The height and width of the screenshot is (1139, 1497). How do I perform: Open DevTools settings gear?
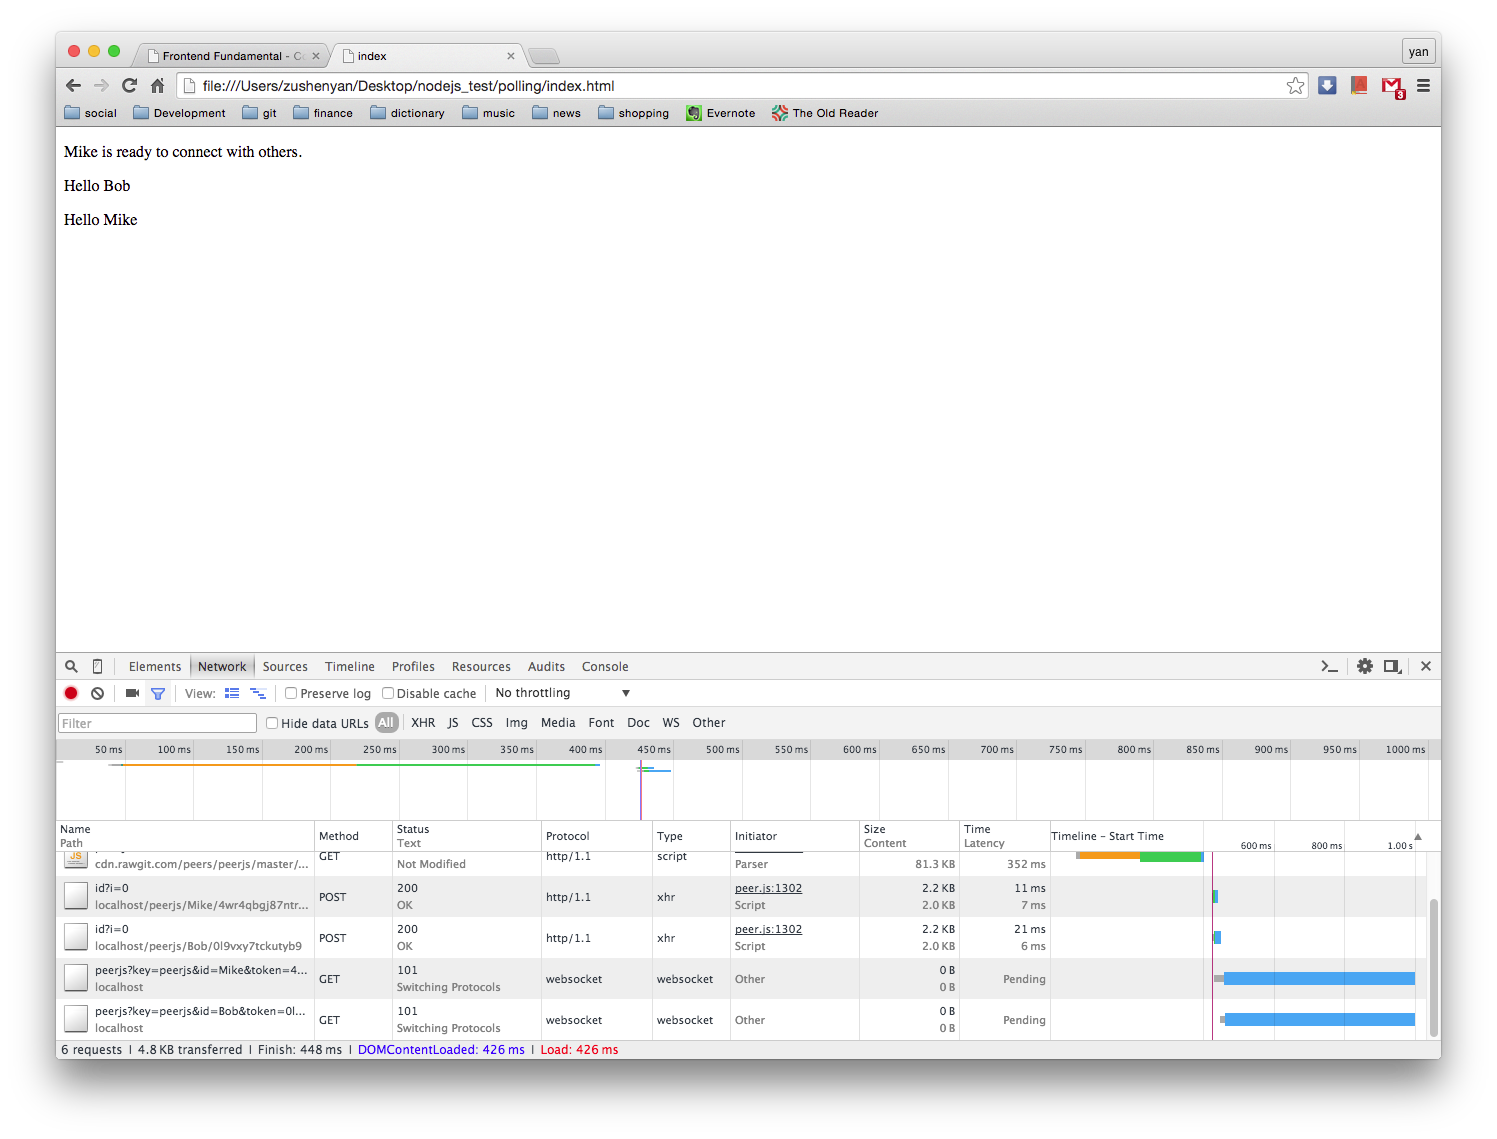pyautogui.click(x=1365, y=666)
